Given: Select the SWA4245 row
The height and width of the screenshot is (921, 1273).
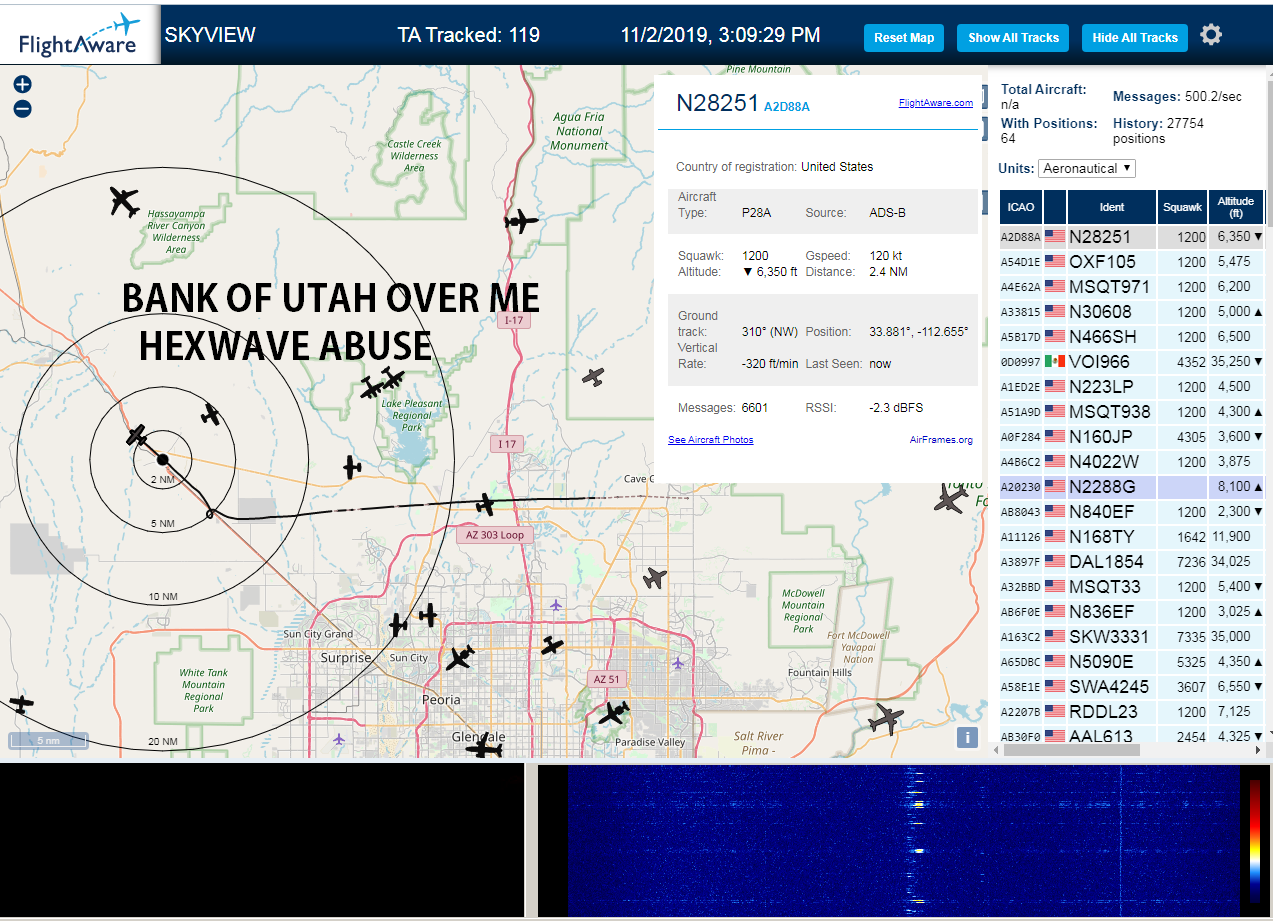Looking at the screenshot, I should (x=1132, y=687).
